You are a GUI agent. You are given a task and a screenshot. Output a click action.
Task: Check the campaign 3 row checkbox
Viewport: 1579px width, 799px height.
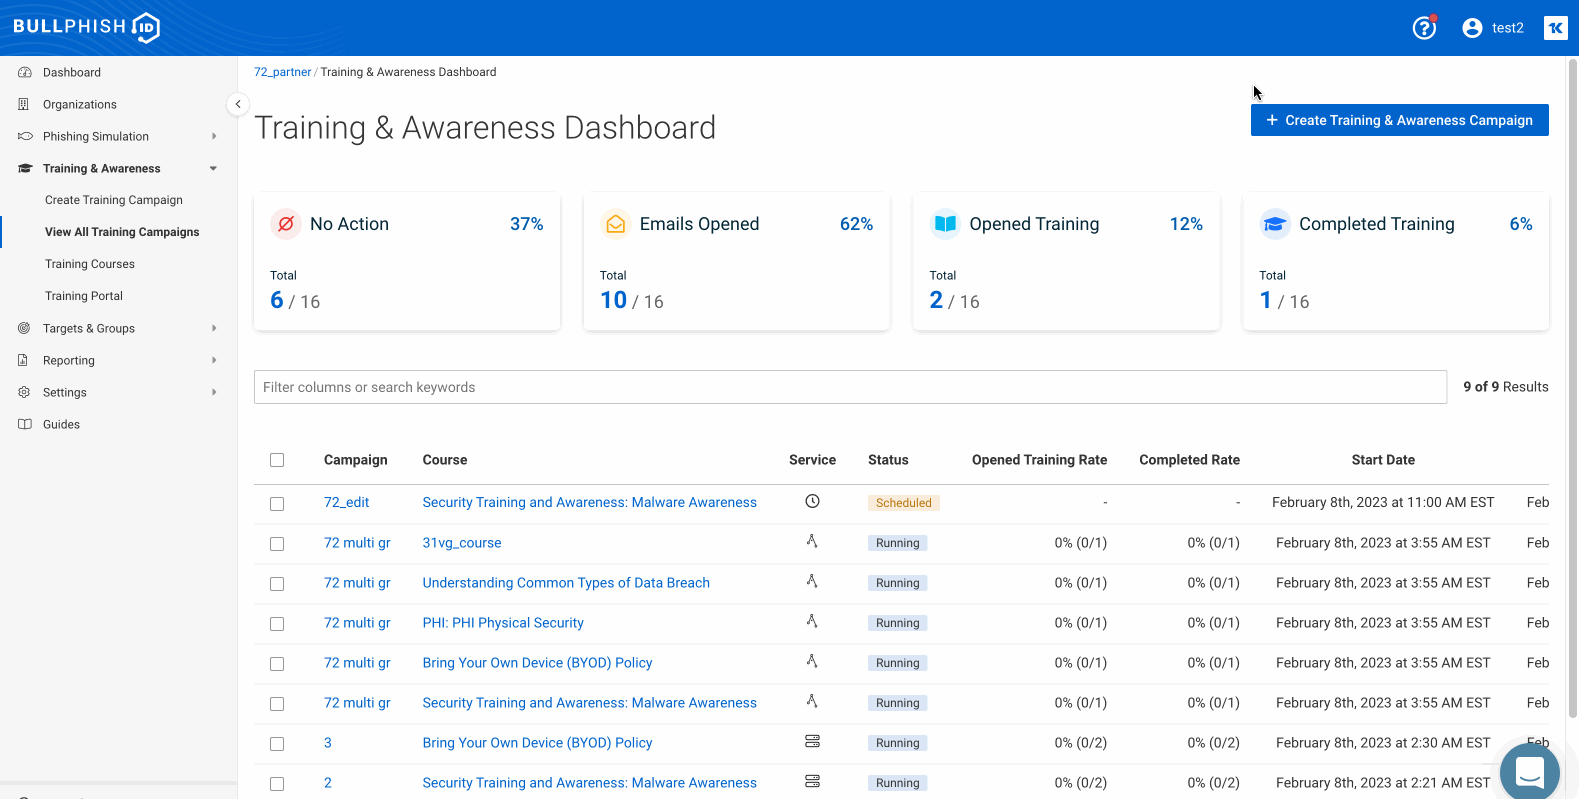click(277, 744)
